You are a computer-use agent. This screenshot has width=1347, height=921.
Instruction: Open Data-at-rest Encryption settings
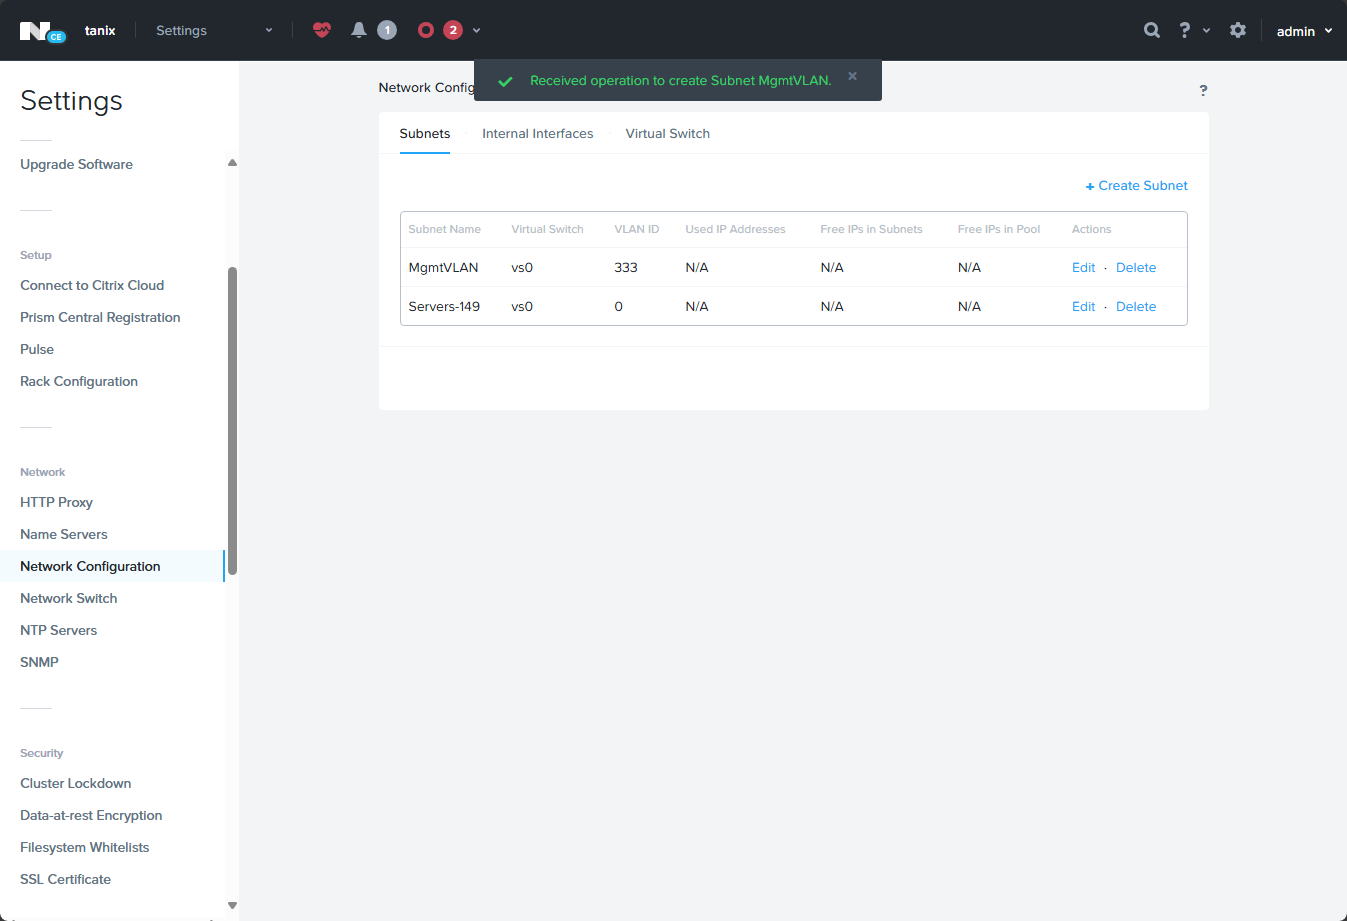point(91,815)
